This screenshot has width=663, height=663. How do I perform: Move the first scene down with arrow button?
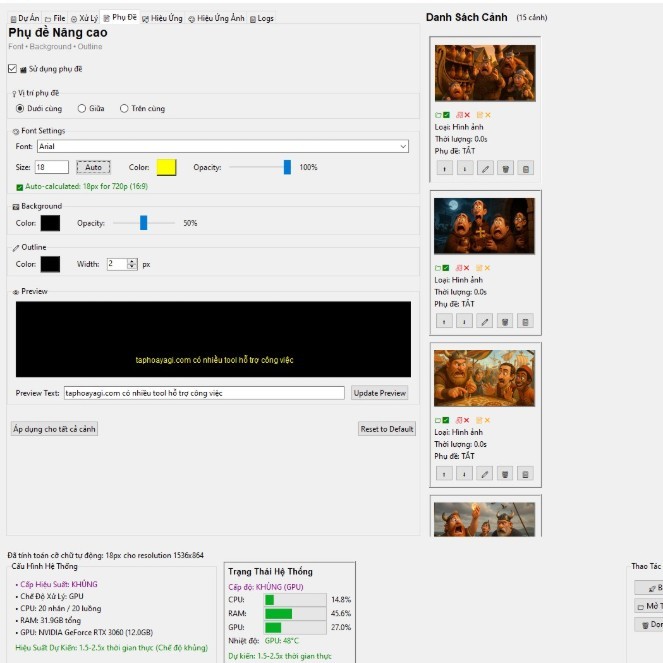[464, 169]
